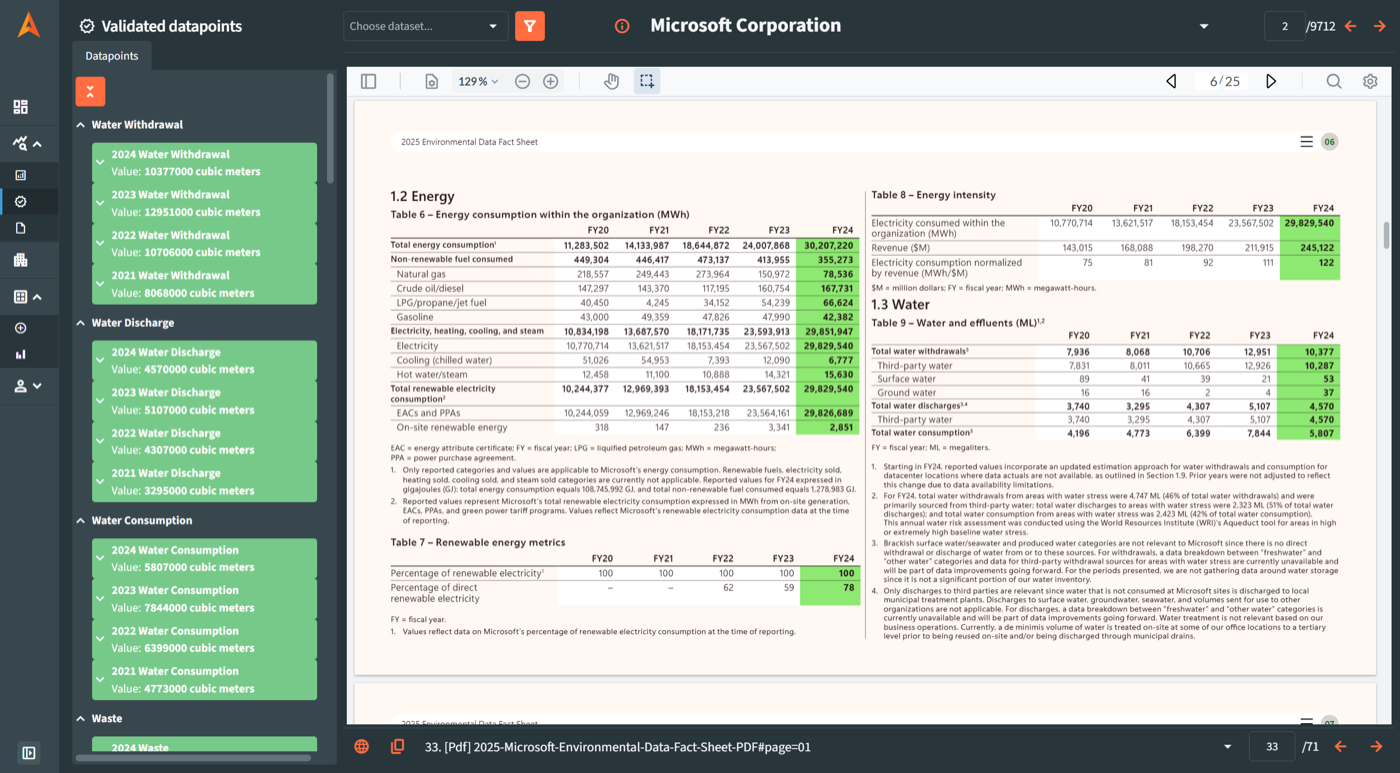This screenshot has width=1400, height=773.
Task: Click the PDF page number field 6/25
Action: [x=1224, y=81]
